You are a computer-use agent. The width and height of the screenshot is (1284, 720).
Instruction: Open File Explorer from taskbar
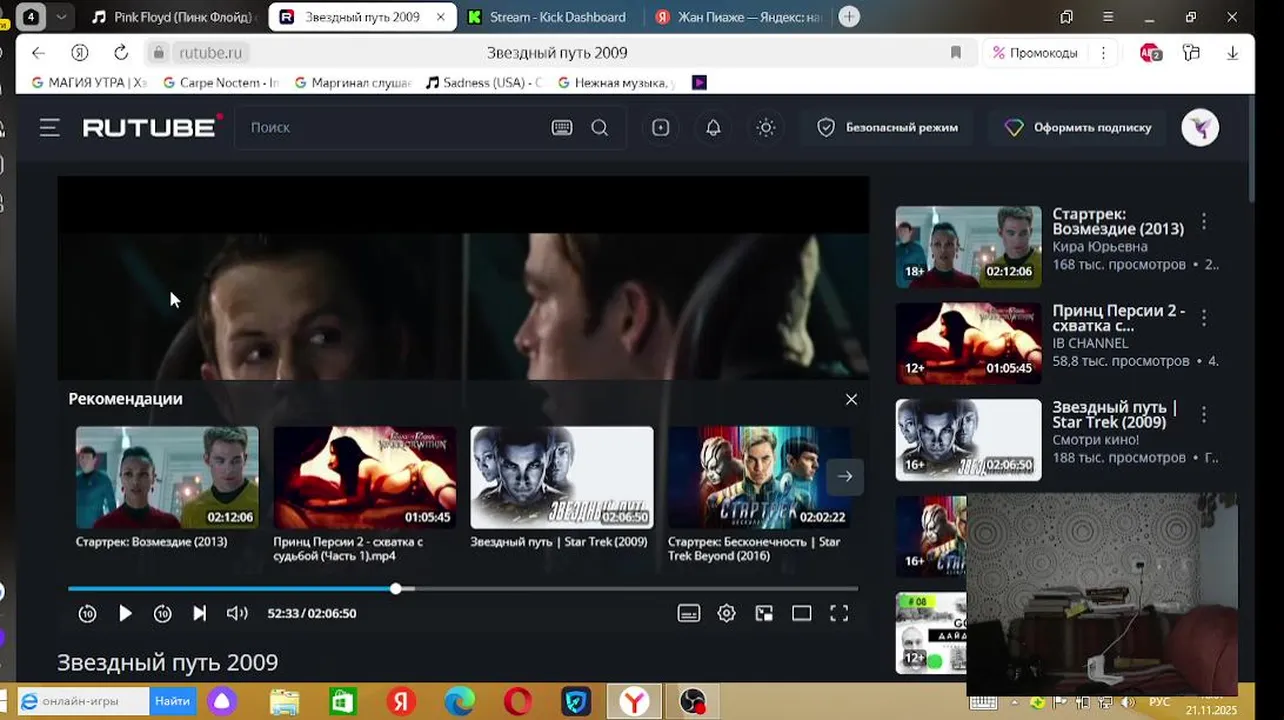[284, 702]
